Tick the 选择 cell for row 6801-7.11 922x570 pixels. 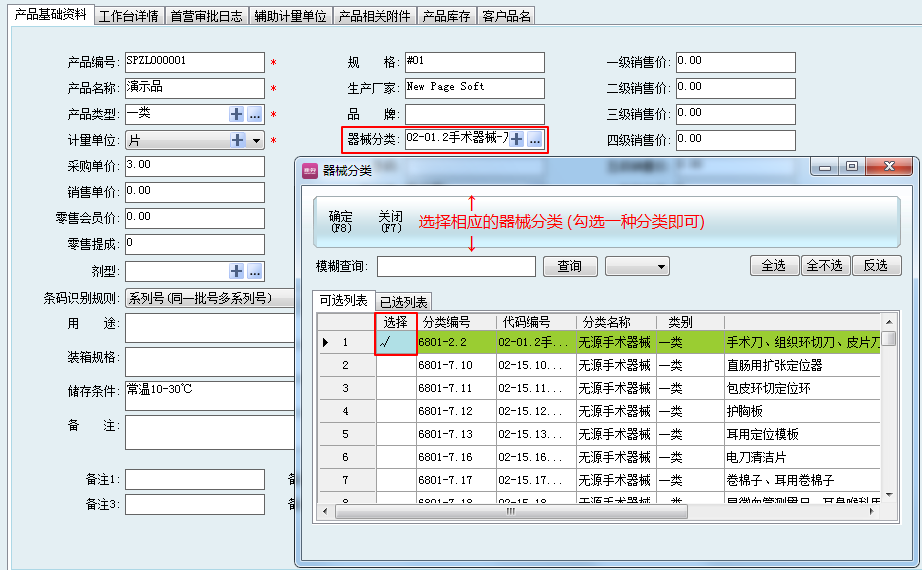(395, 388)
